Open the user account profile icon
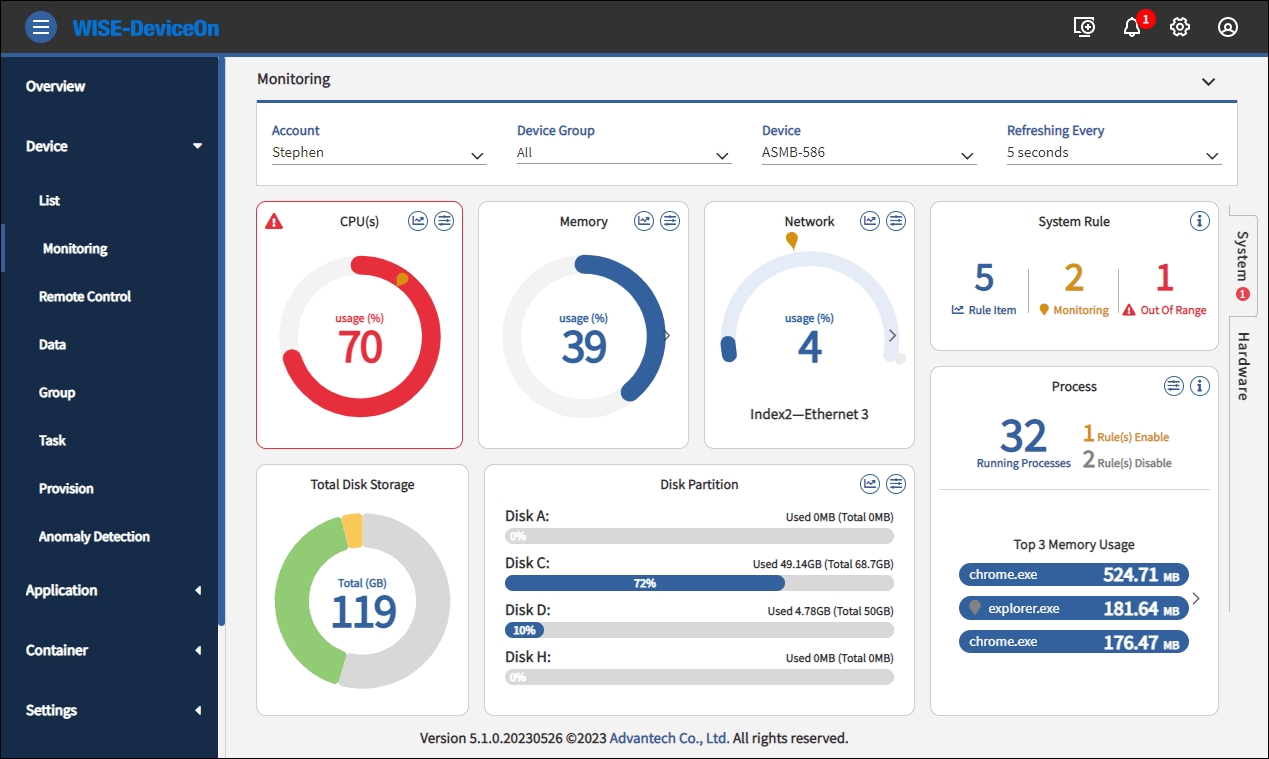This screenshot has width=1269, height=759. pyautogui.click(x=1228, y=27)
